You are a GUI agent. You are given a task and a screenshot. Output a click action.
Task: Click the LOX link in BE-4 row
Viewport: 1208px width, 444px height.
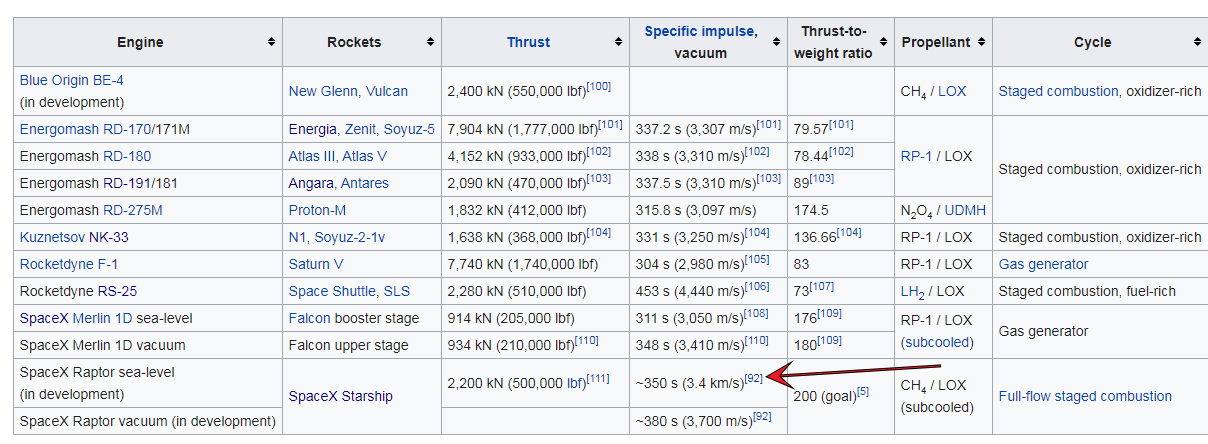click(x=952, y=91)
